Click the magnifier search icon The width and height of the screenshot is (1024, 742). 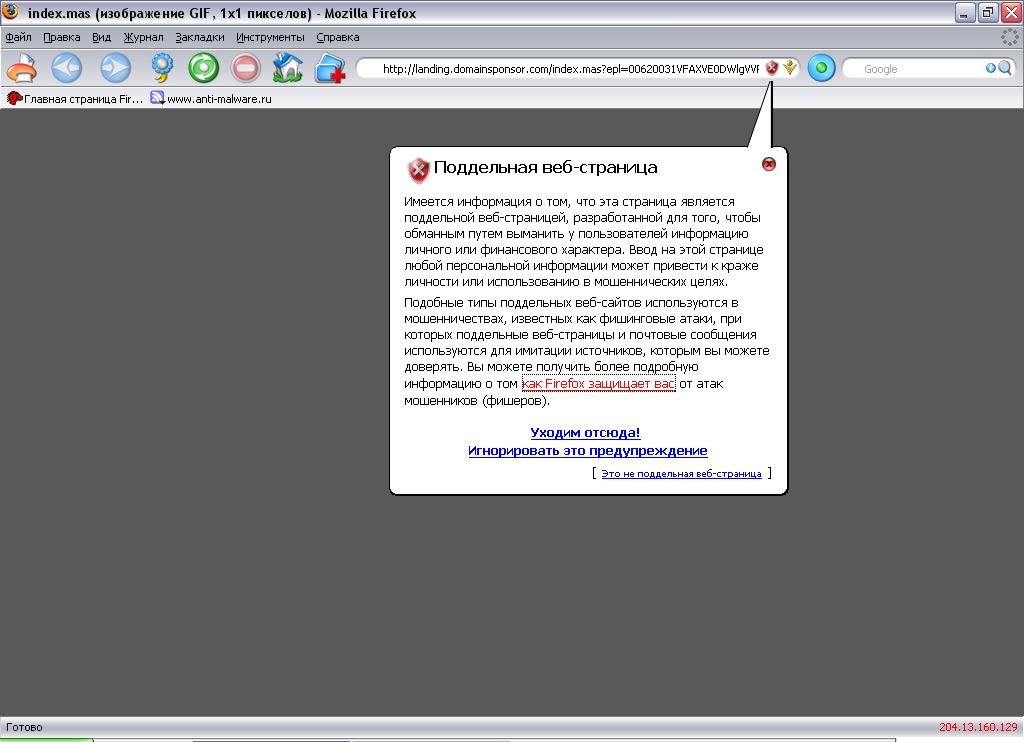coord(1006,68)
